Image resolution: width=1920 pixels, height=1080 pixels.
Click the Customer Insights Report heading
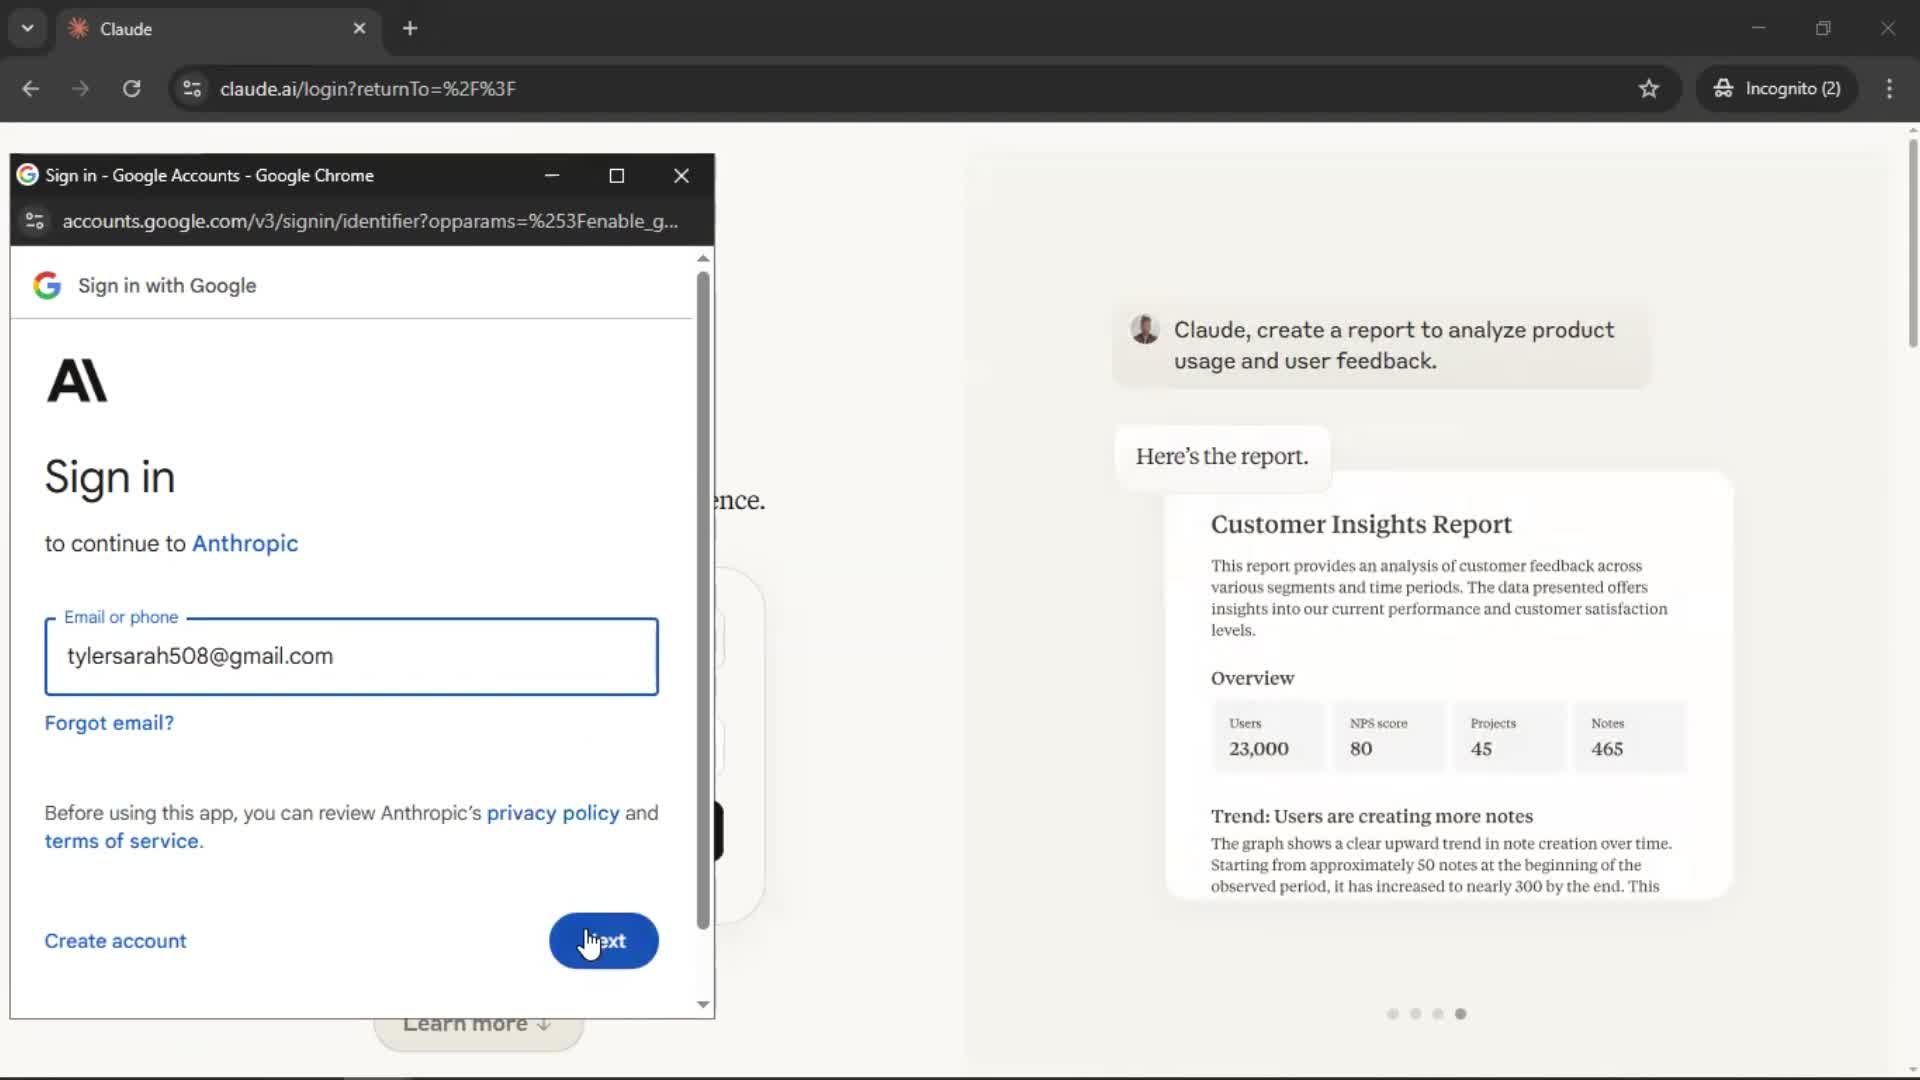[1361, 524]
